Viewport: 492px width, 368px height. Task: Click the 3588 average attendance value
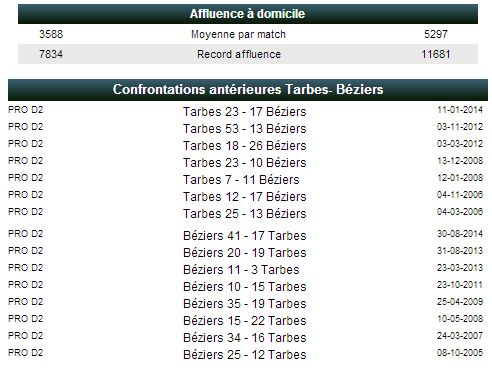[x=51, y=34]
